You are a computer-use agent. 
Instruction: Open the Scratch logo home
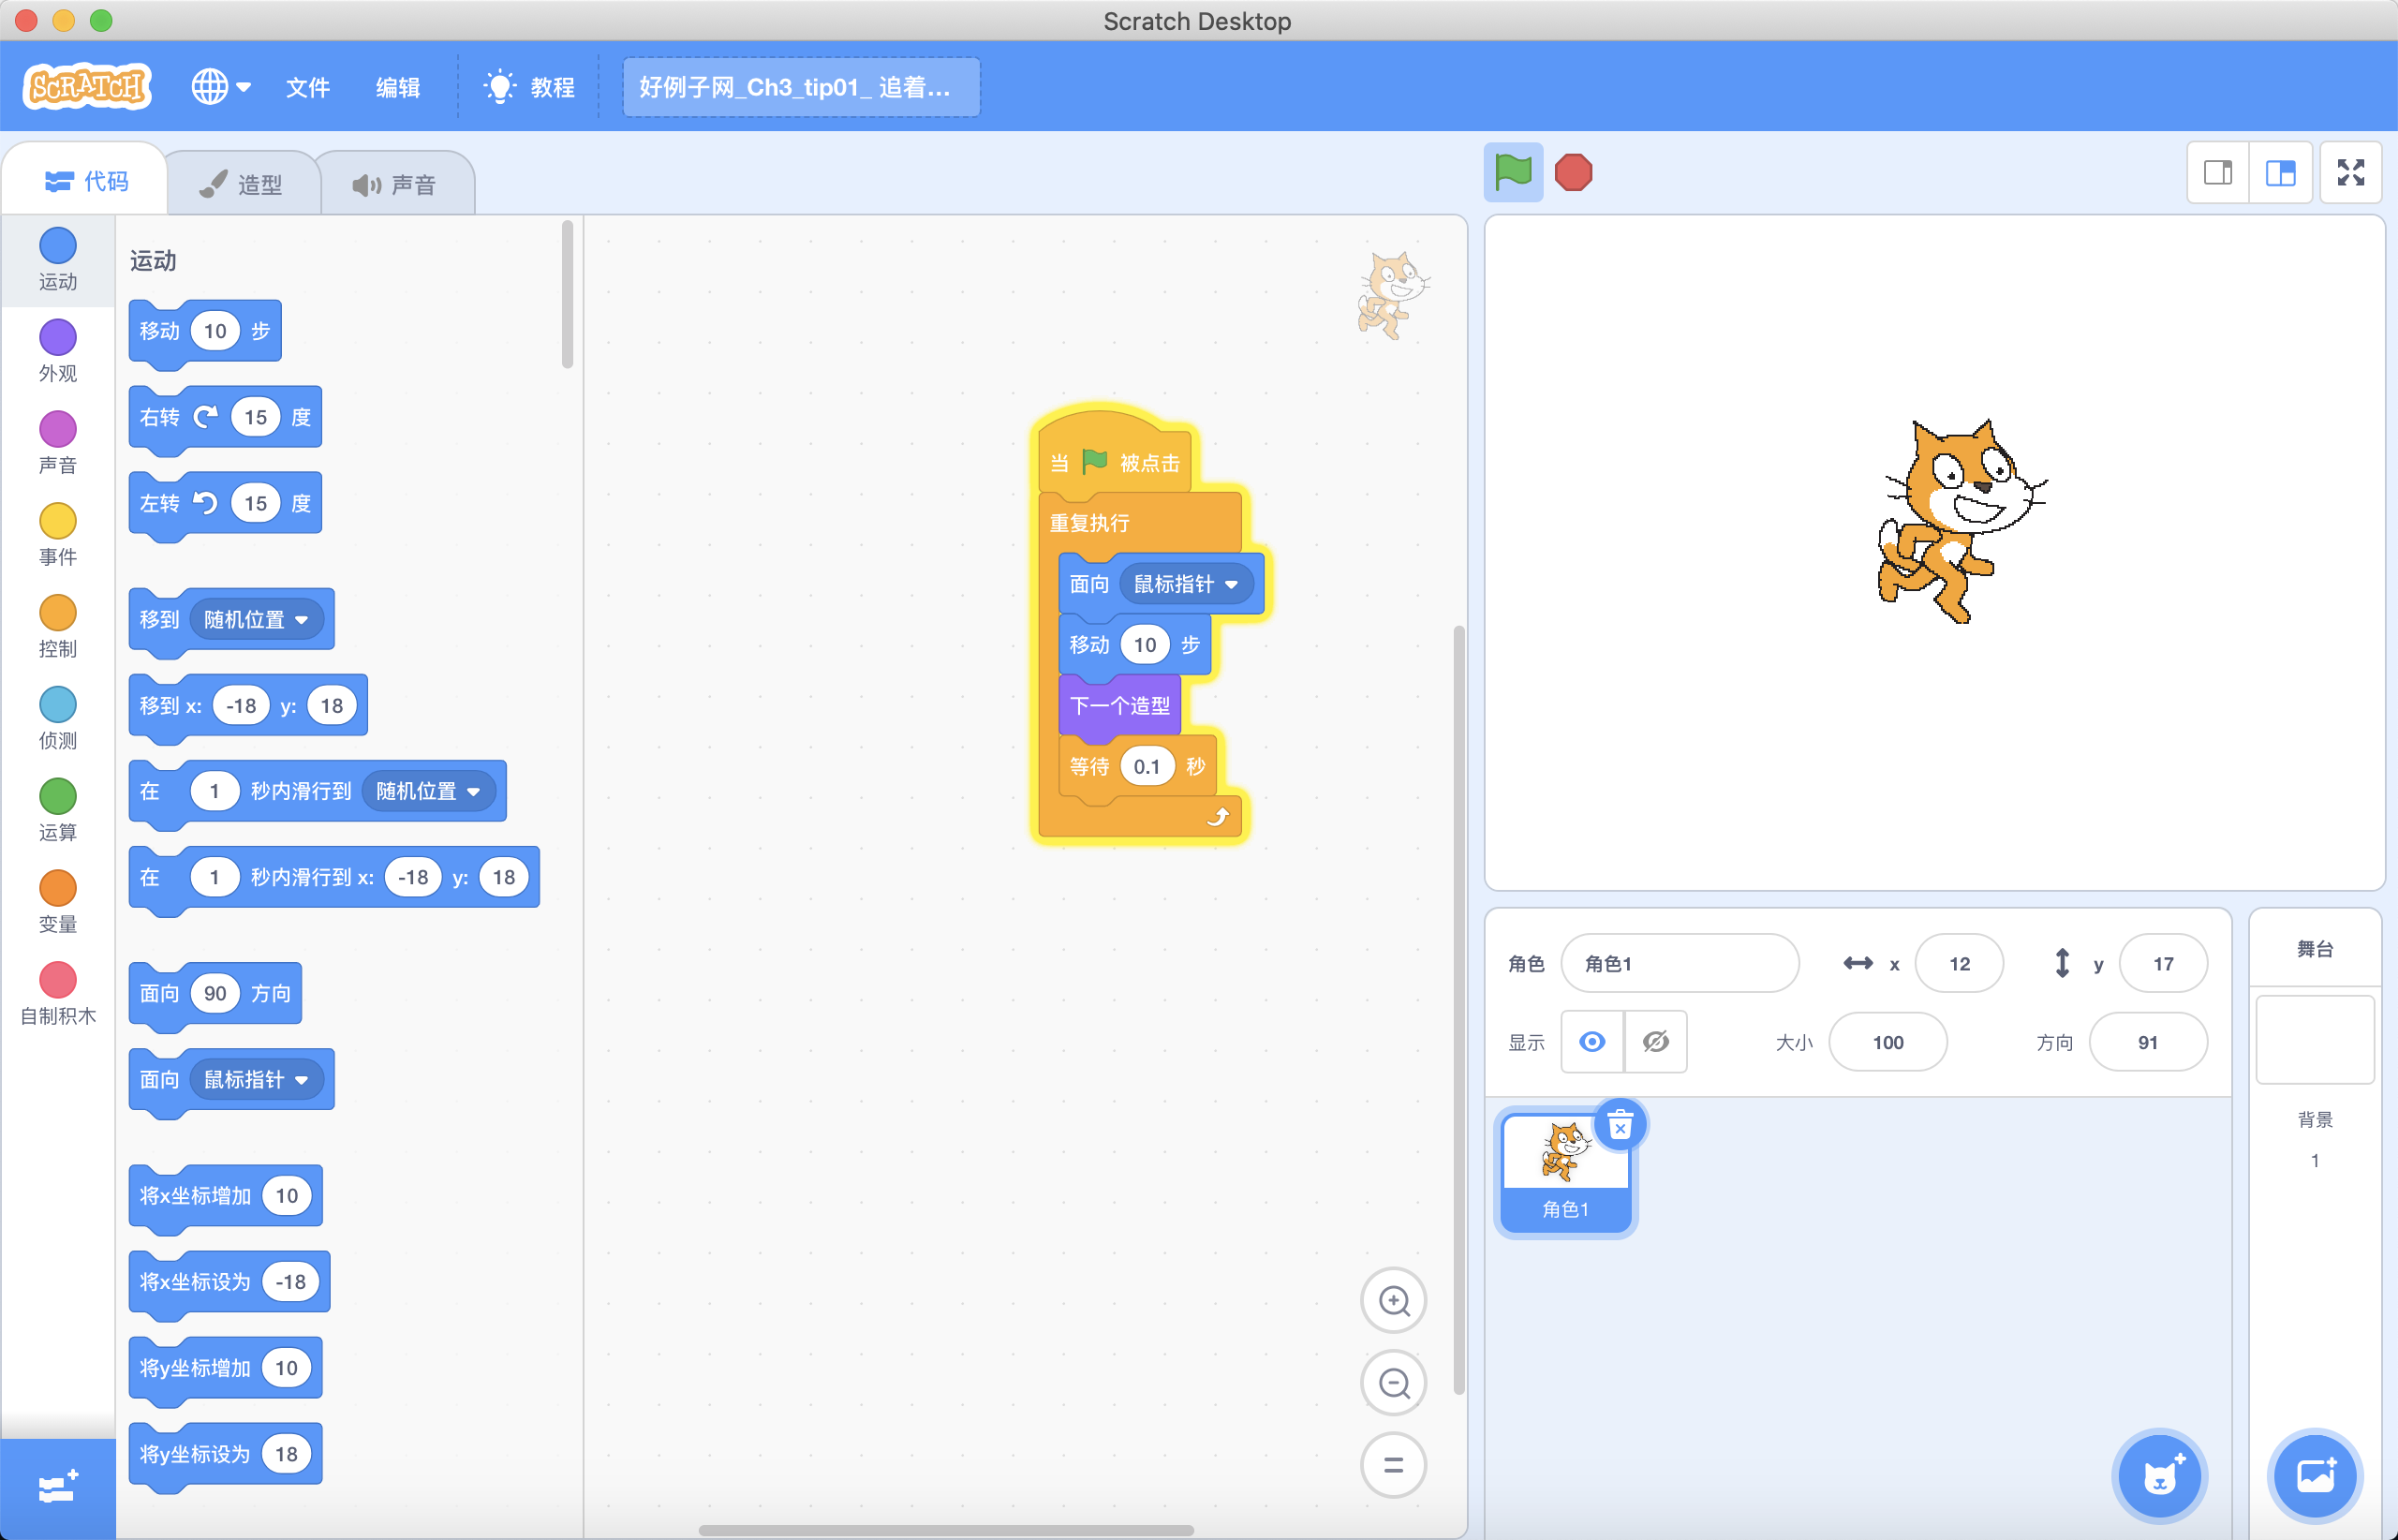[x=87, y=87]
